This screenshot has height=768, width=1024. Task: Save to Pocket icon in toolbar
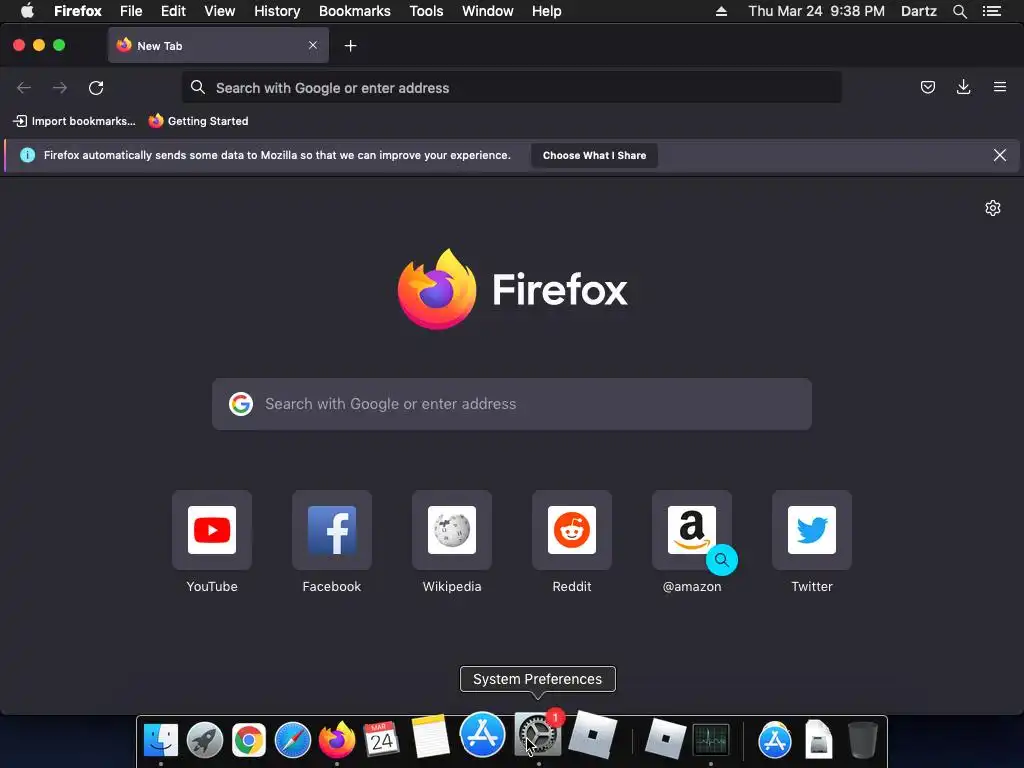tap(927, 87)
